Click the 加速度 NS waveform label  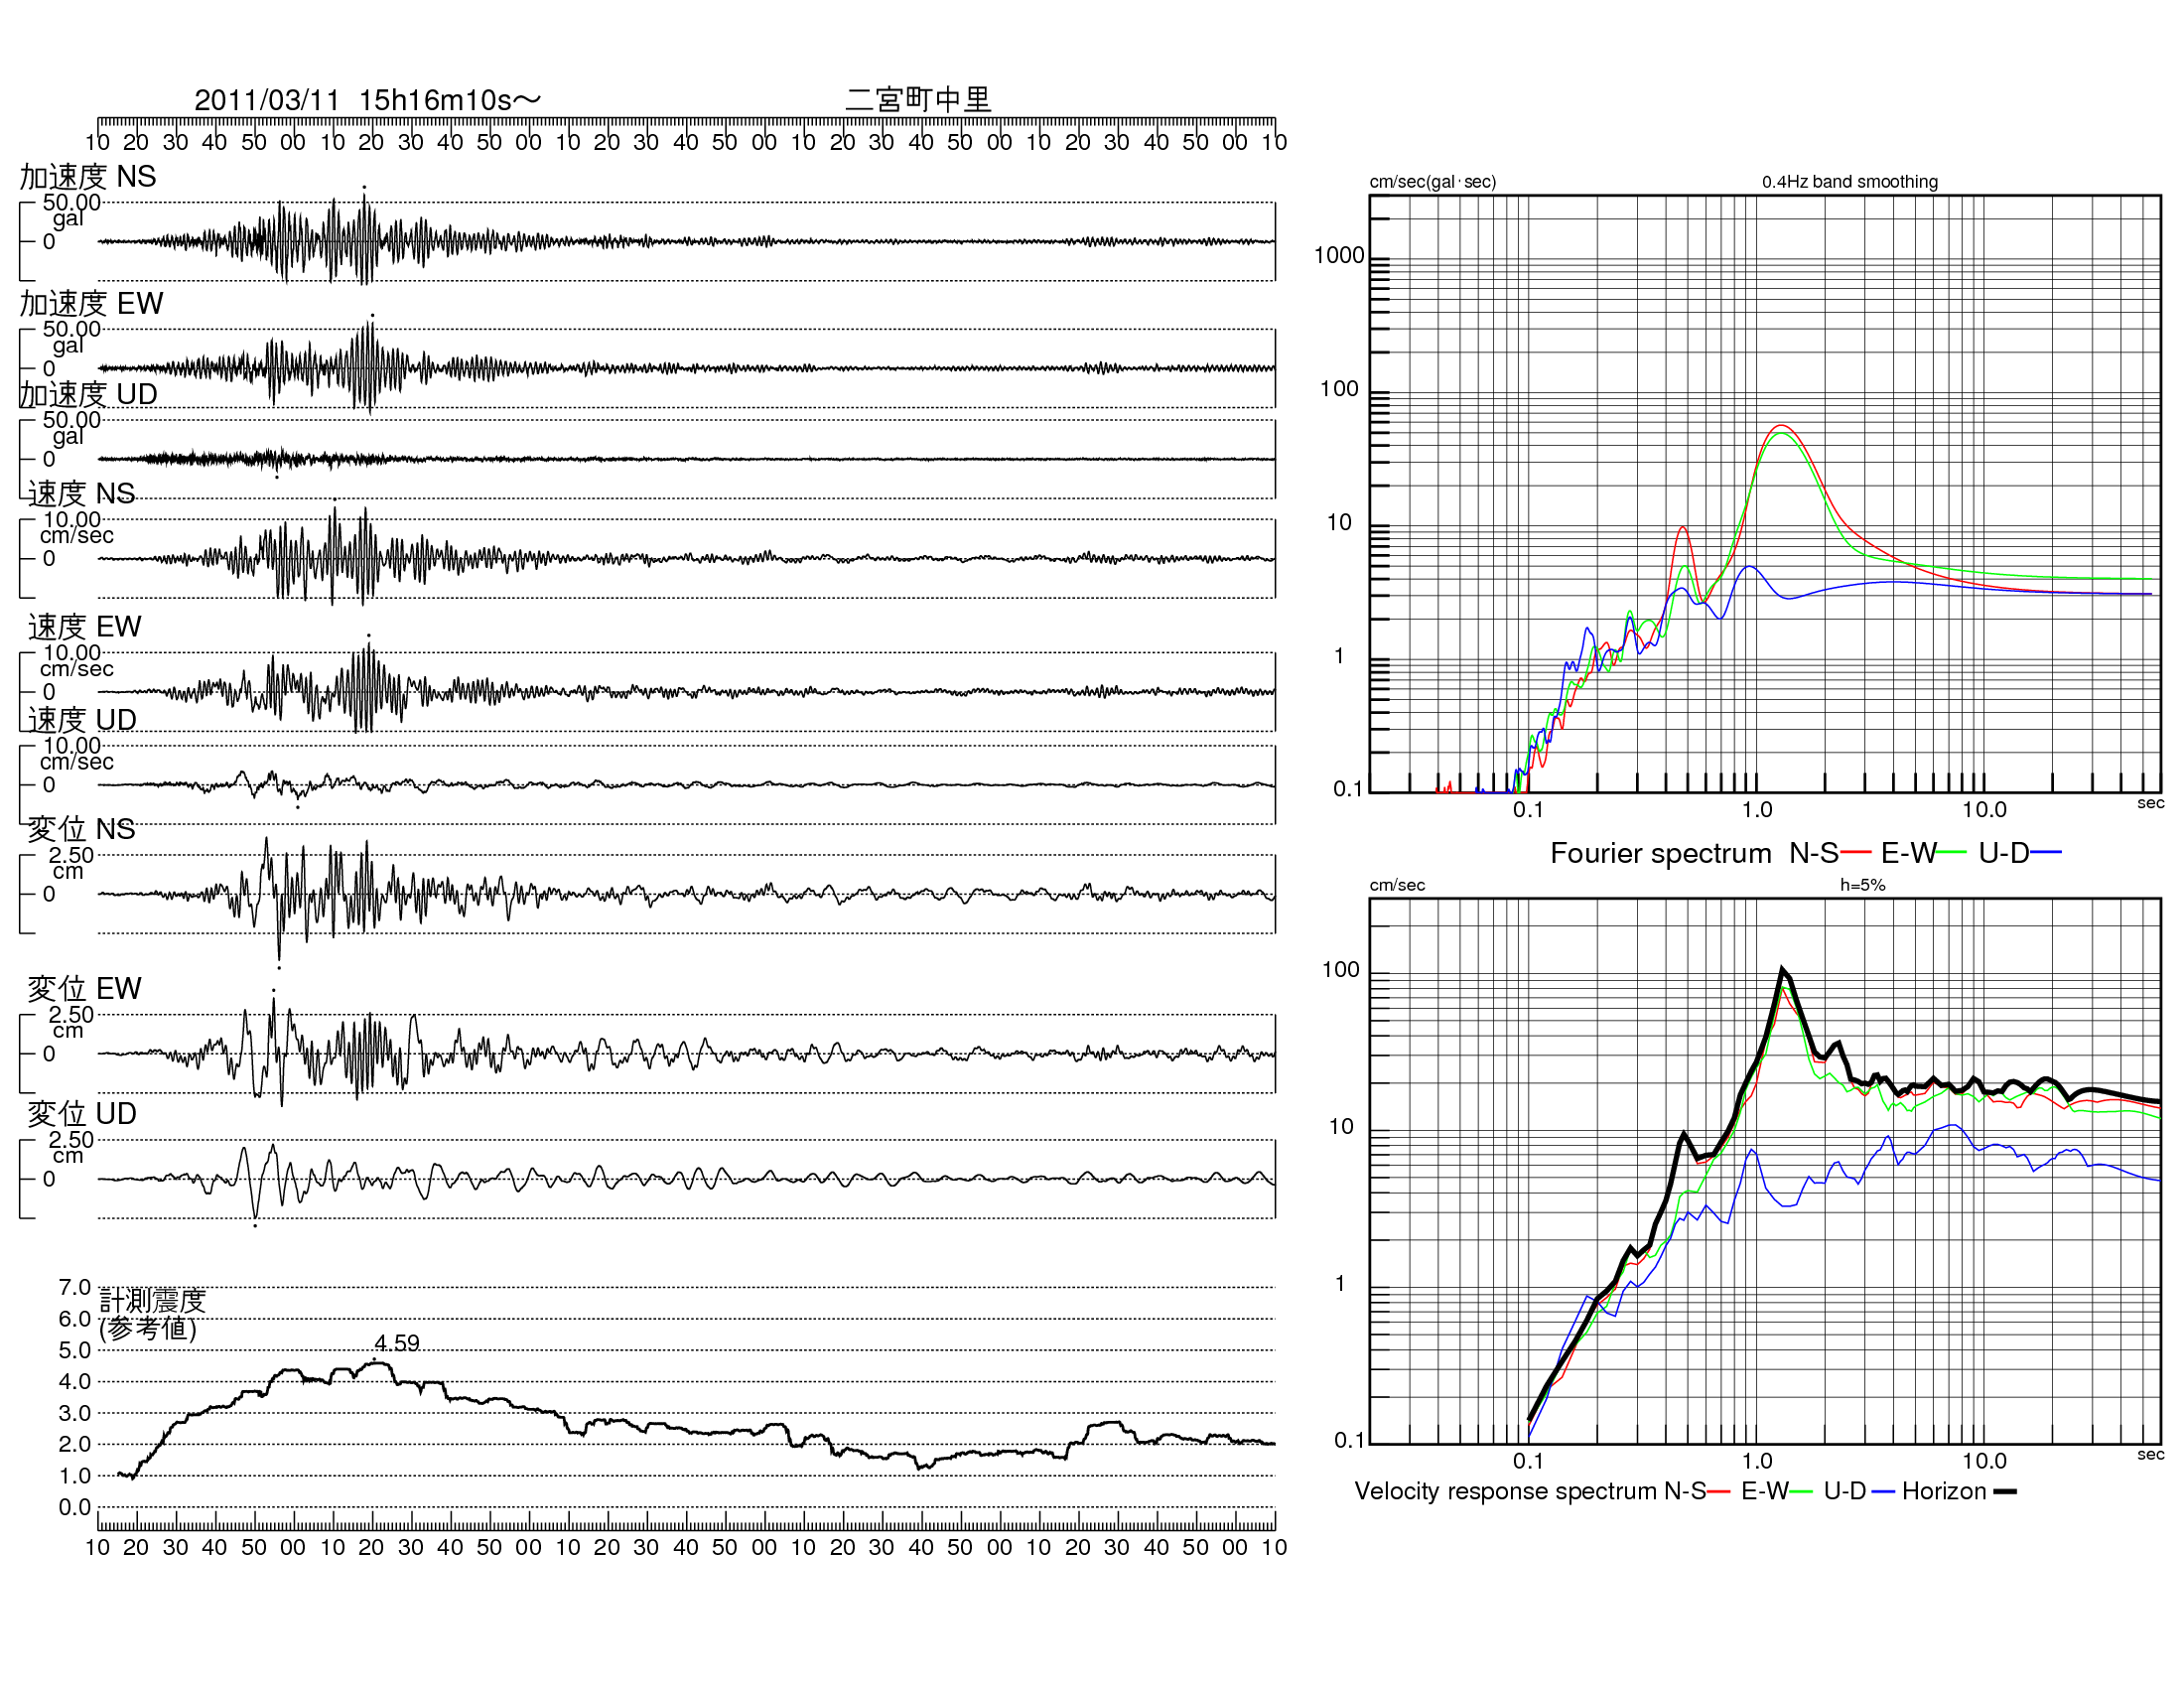coord(88,176)
